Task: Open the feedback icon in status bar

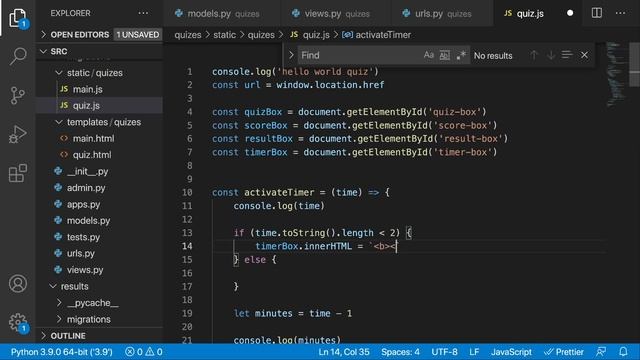Action: coord(601,352)
